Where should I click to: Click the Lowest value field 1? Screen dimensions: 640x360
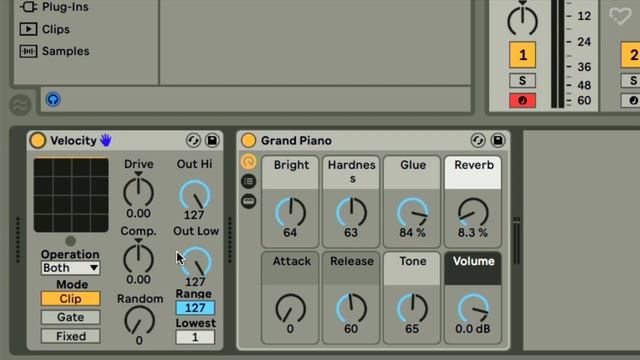[195, 337]
